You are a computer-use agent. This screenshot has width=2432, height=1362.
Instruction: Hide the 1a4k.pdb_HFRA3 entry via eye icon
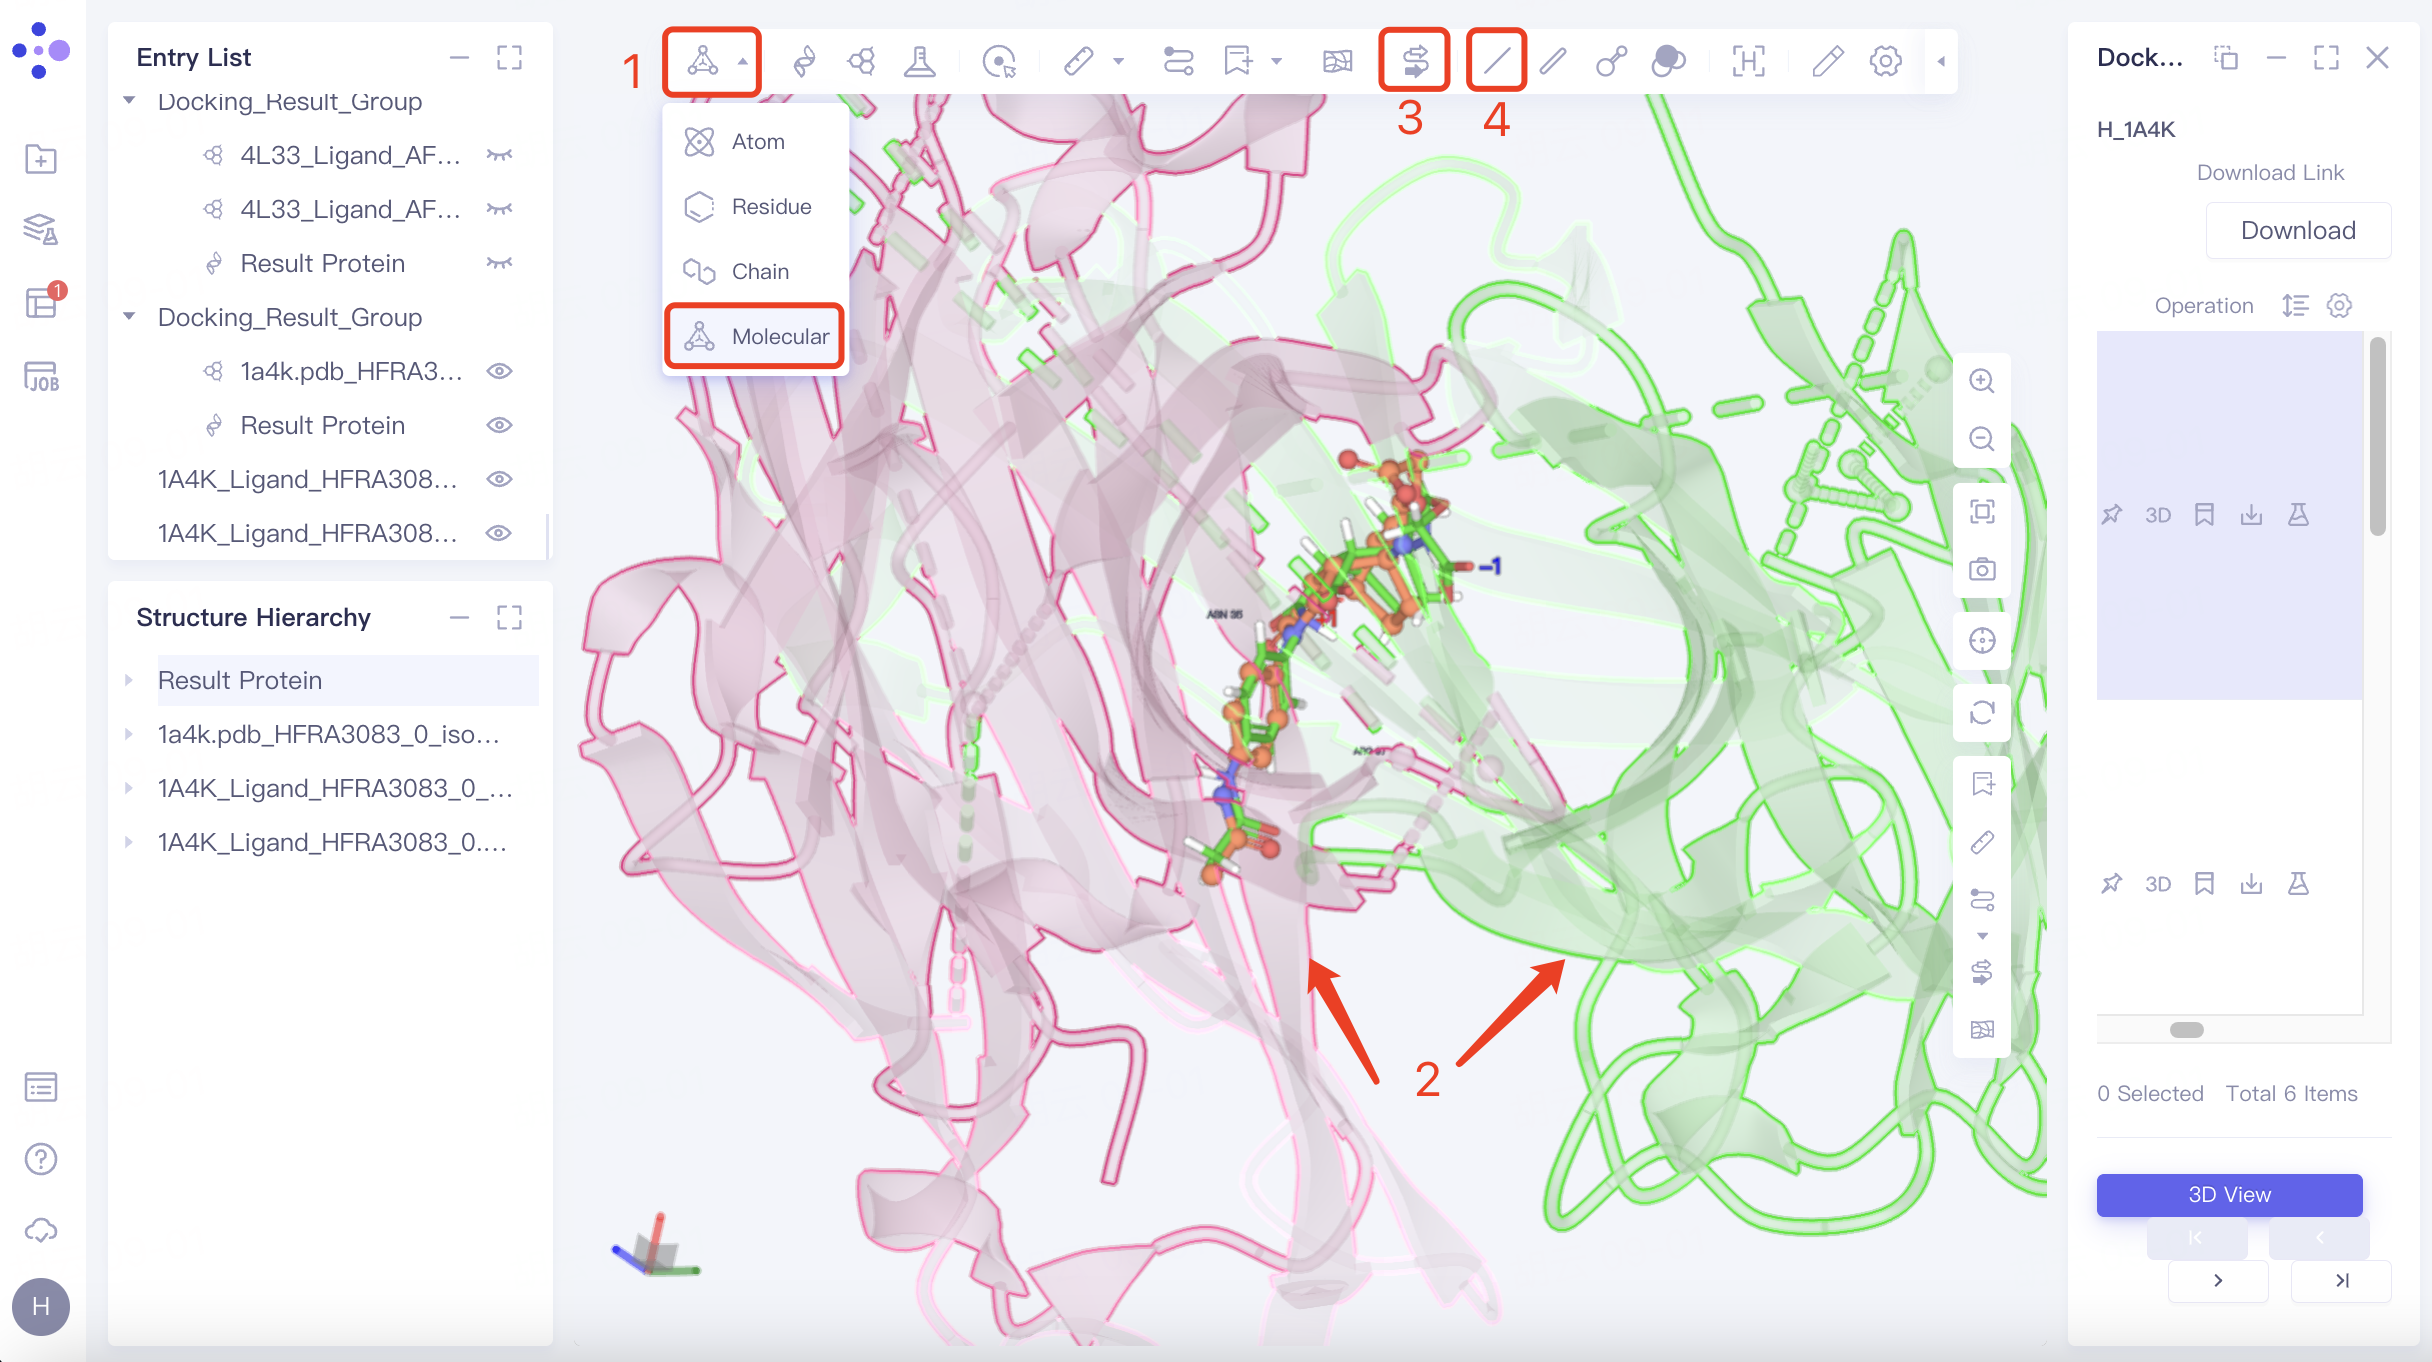(x=499, y=371)
